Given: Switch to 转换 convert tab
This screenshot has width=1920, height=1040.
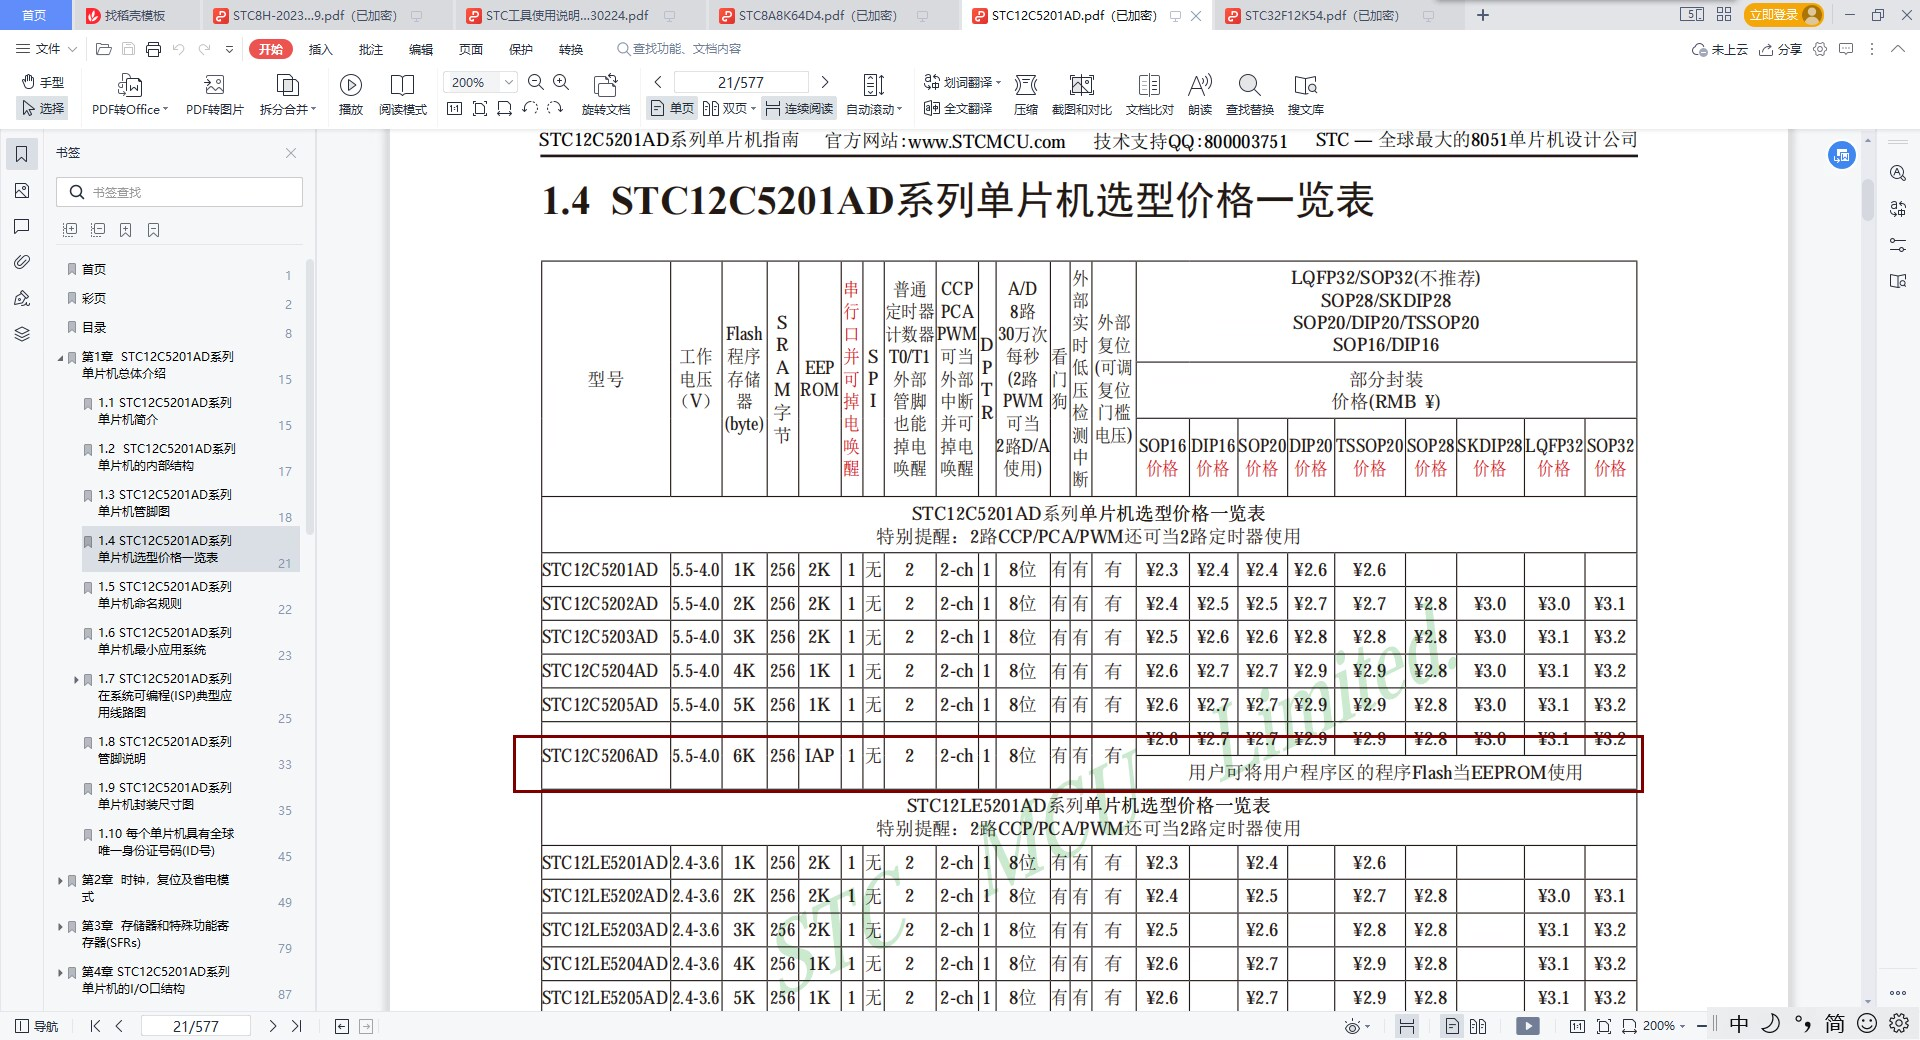Looking at the screenshot, I should click(x=570, y=49).
